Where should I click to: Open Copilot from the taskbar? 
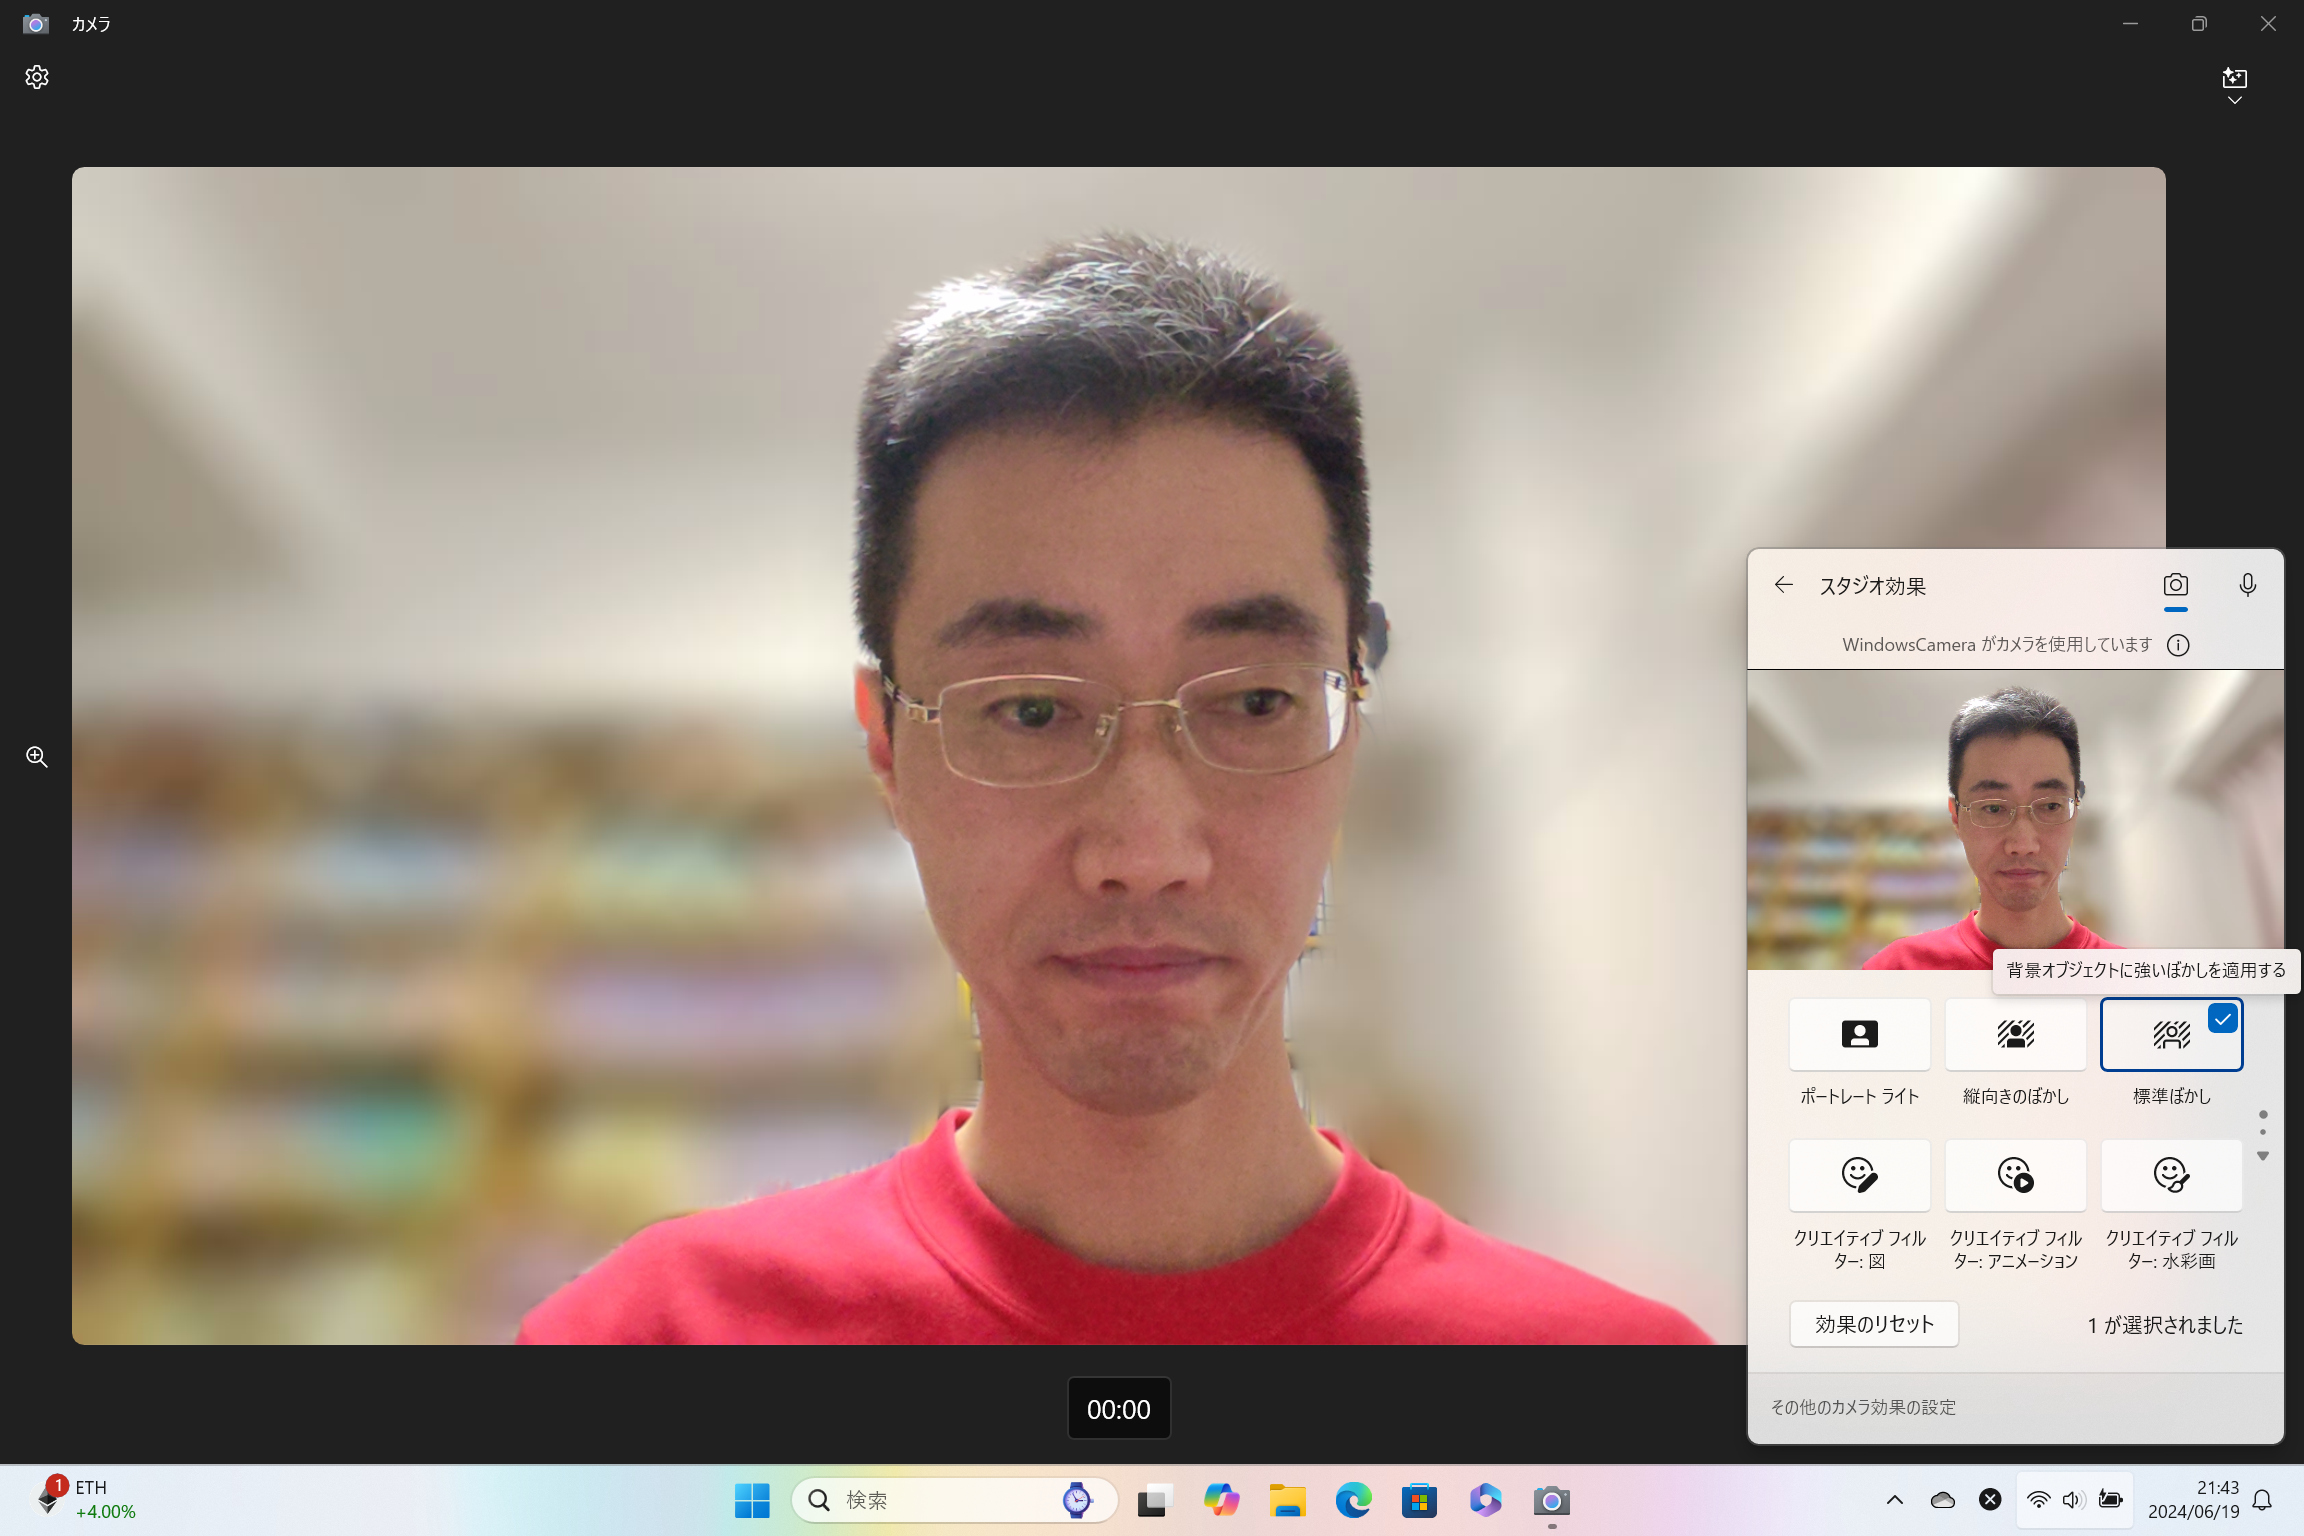pos(1220,1500)
